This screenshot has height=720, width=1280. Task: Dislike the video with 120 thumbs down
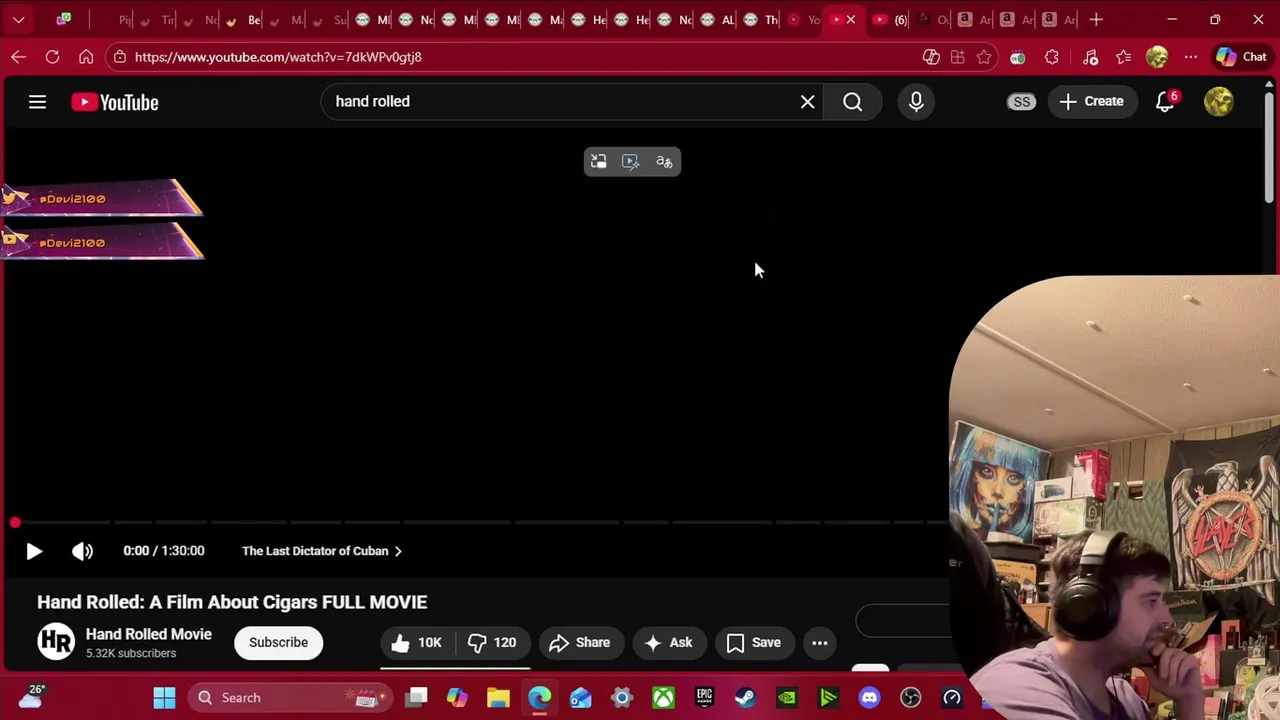click(x=492, y=643)
